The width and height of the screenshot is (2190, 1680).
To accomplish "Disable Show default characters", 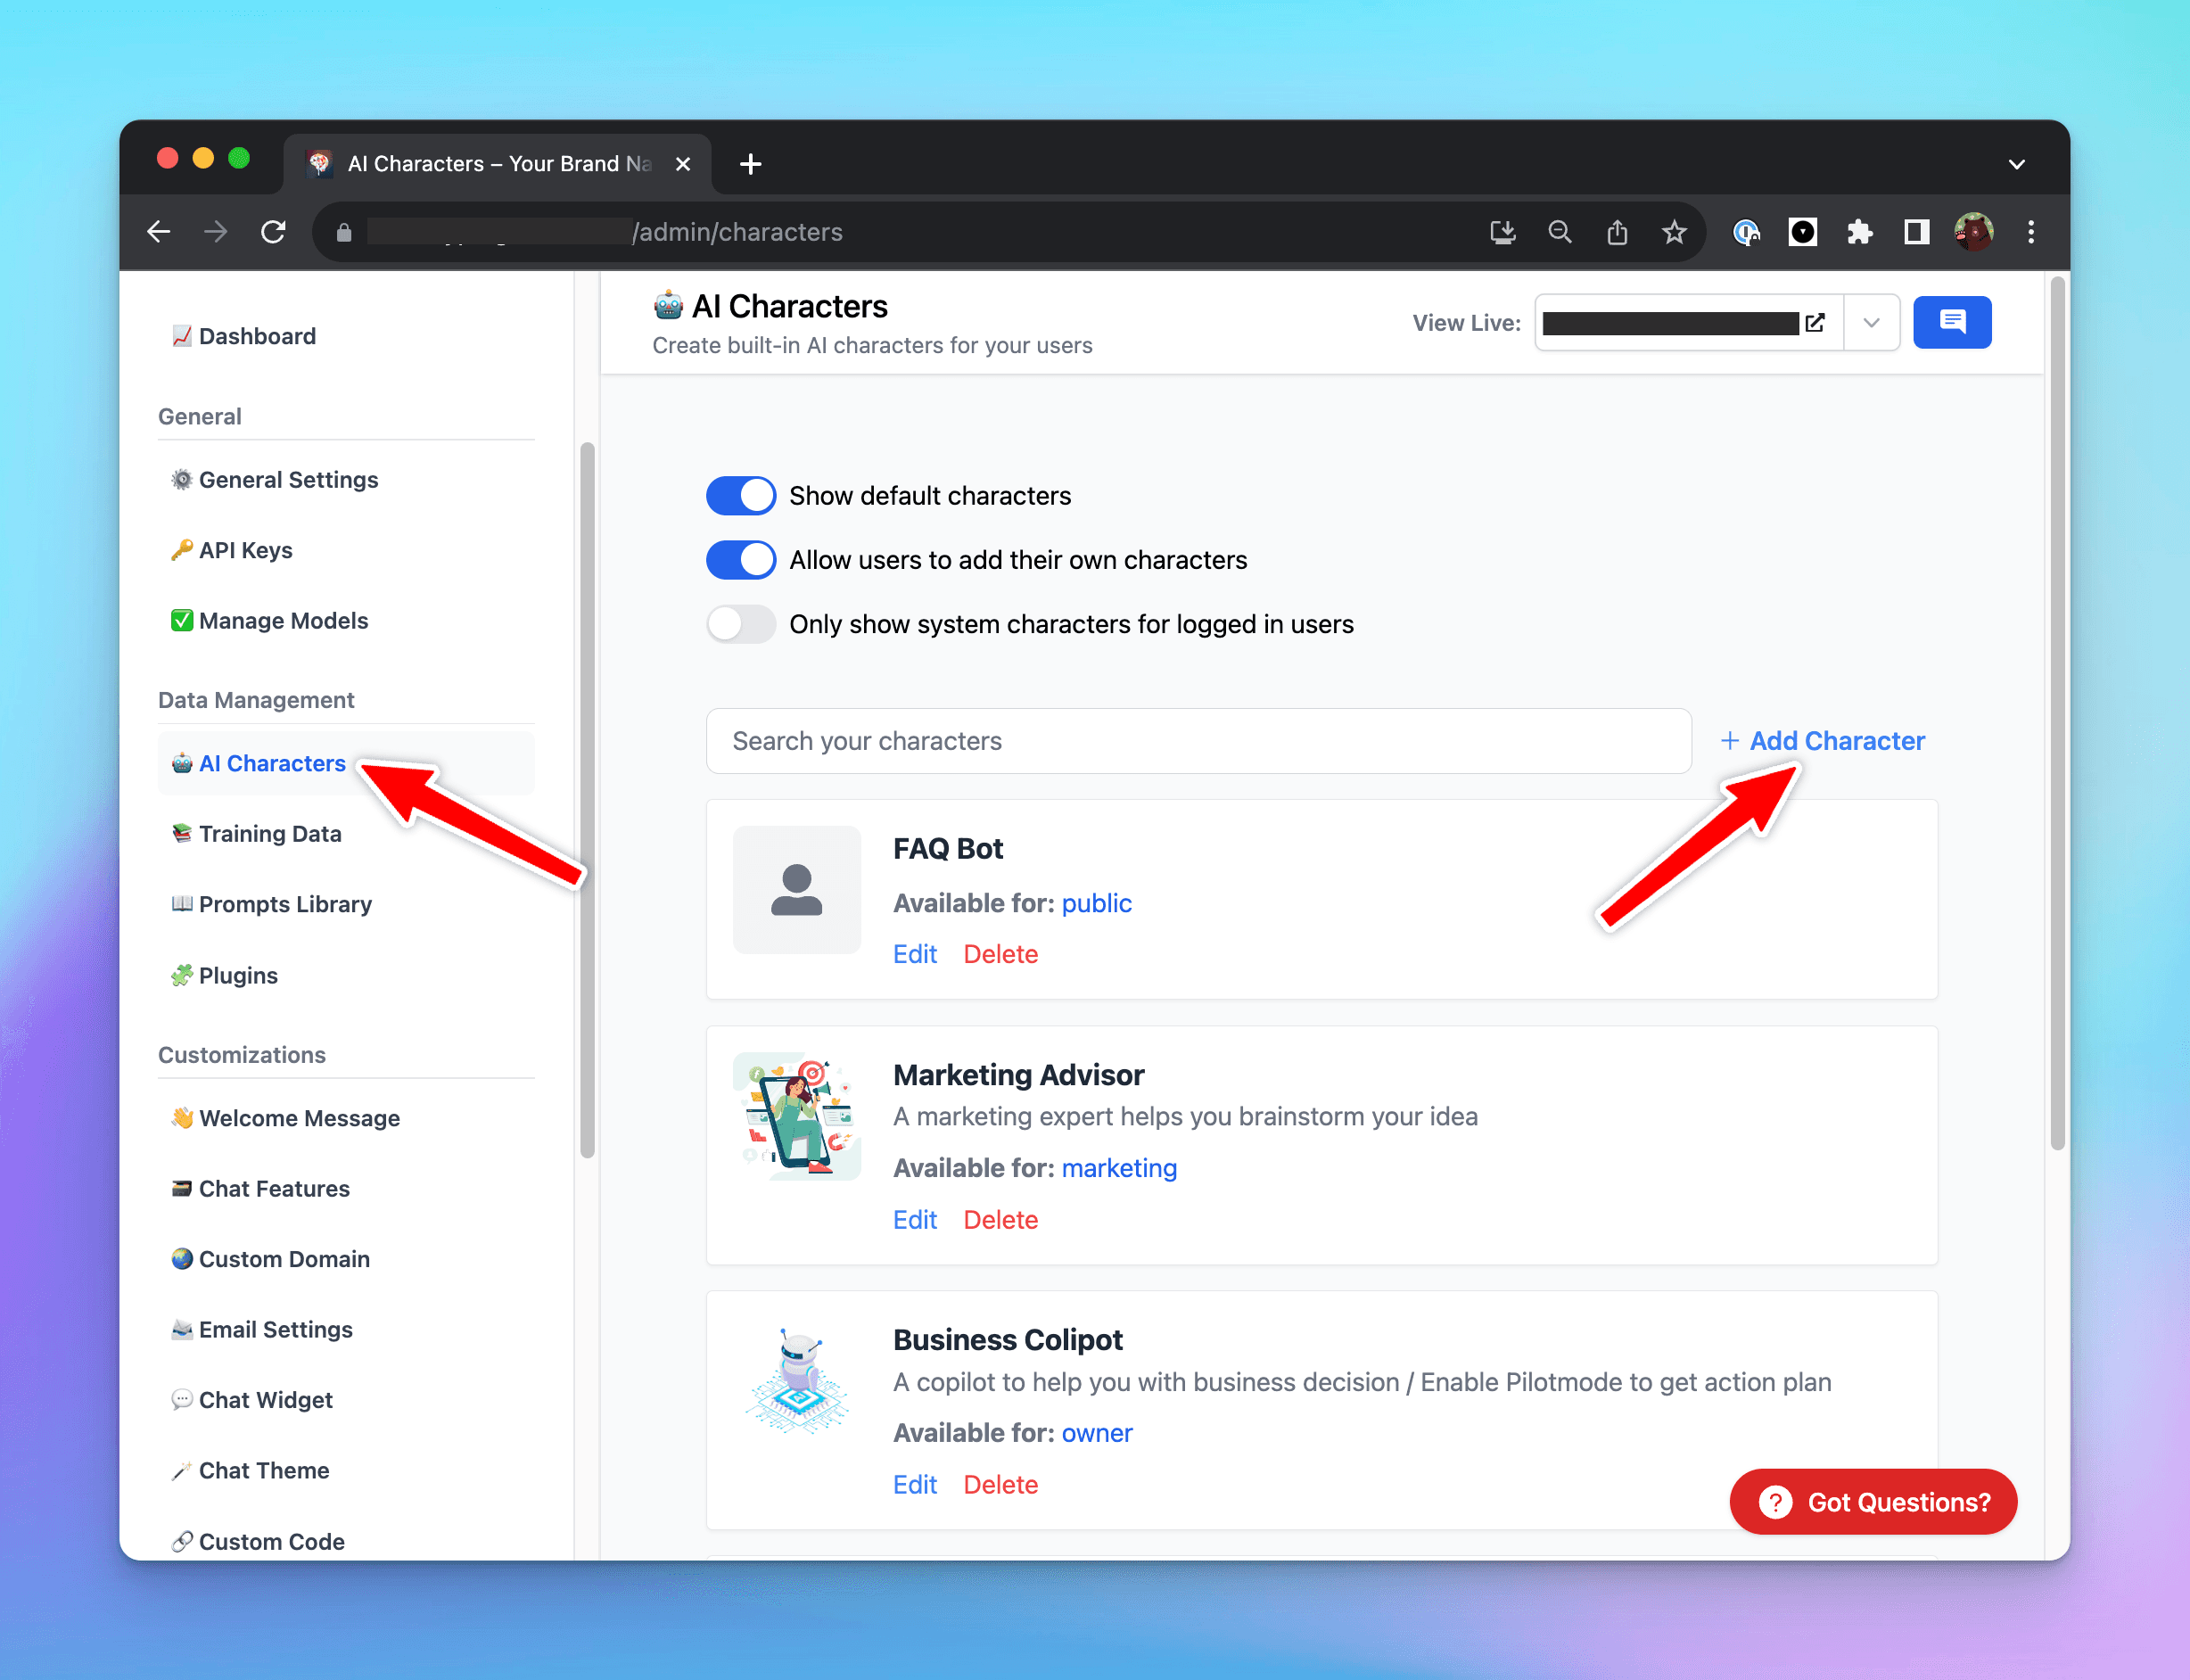I will coord(740,495).
